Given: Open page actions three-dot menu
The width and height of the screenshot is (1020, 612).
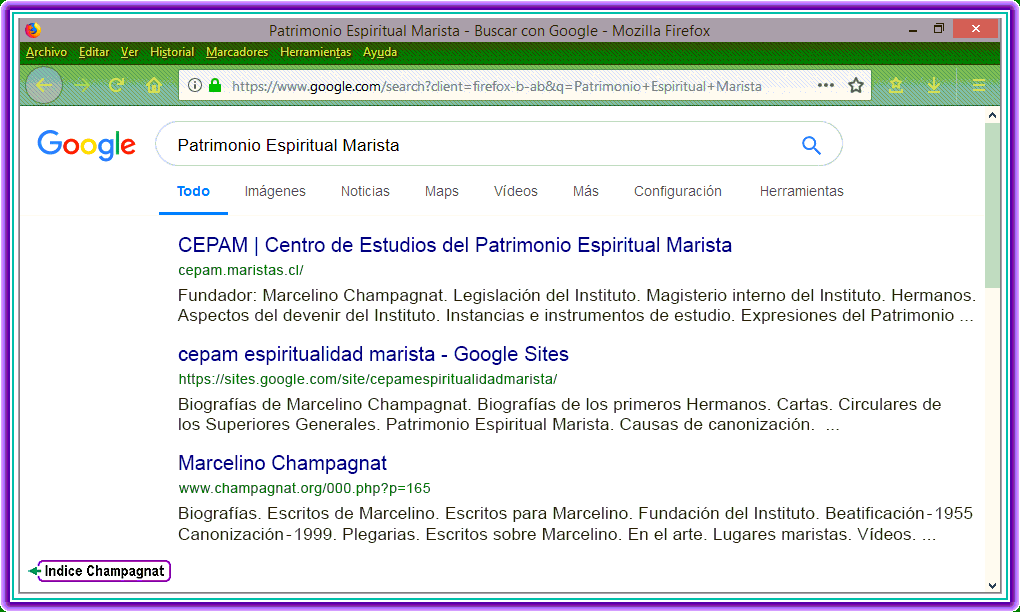Looking at the screenshot, I should [x=825, y=85].
